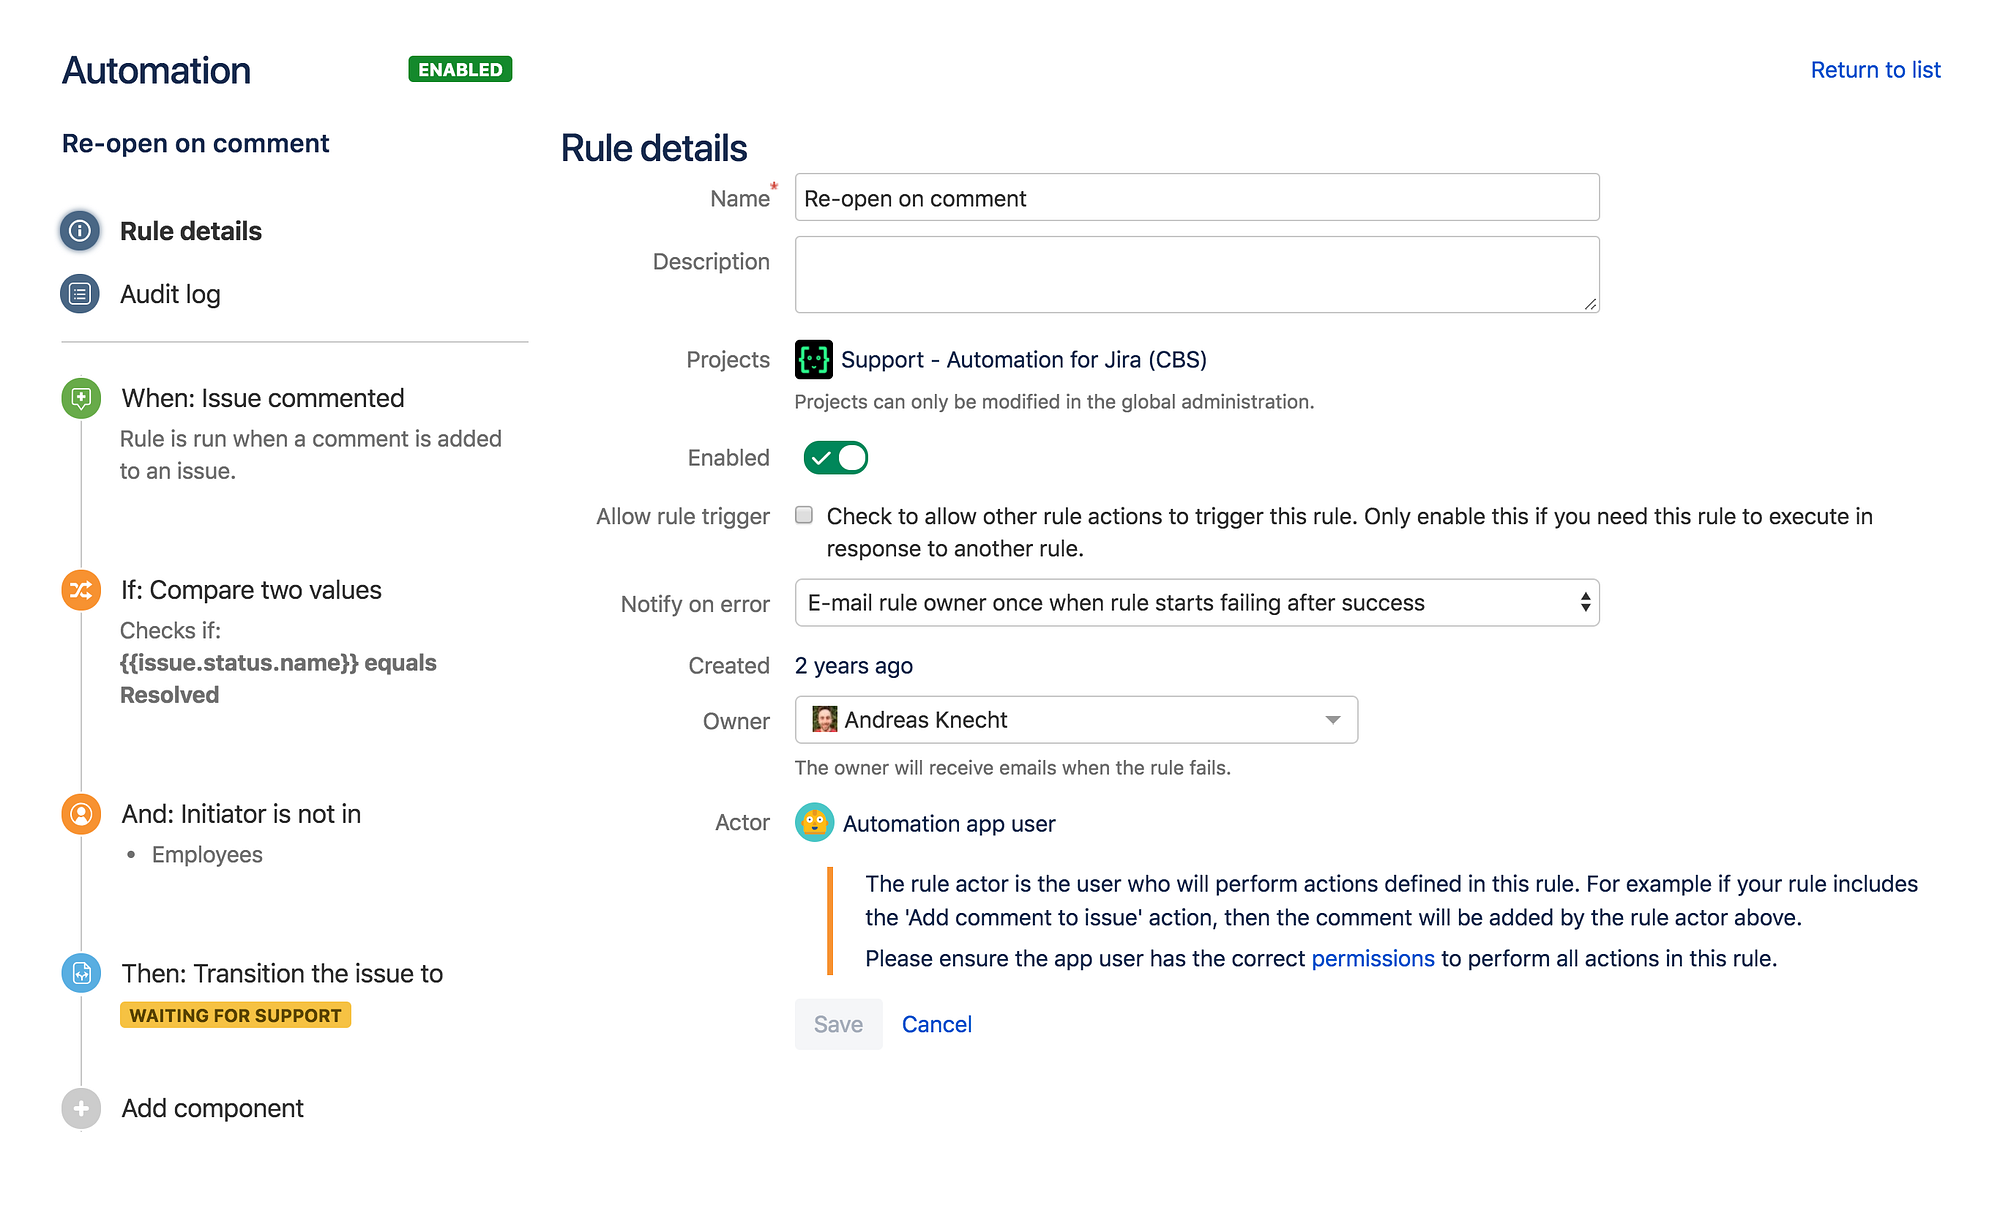Open the Audit log section
This screenshot has height=1230, width=2000.
170,294
